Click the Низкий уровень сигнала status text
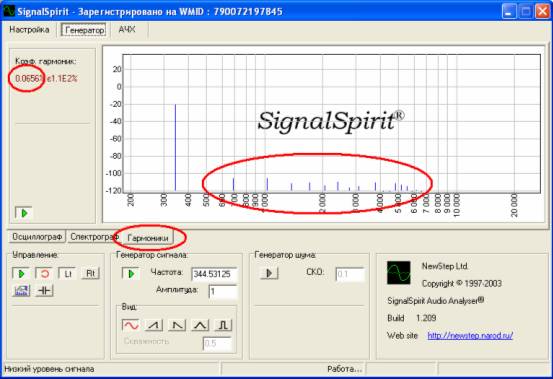This screenshot has width=553, height=379. [x=49, y=369]
